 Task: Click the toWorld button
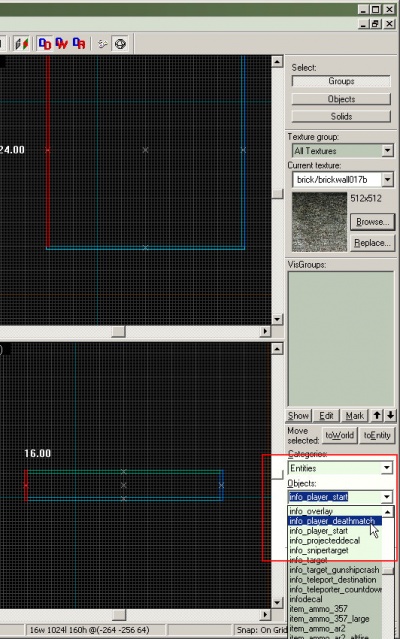coord(339,435)
